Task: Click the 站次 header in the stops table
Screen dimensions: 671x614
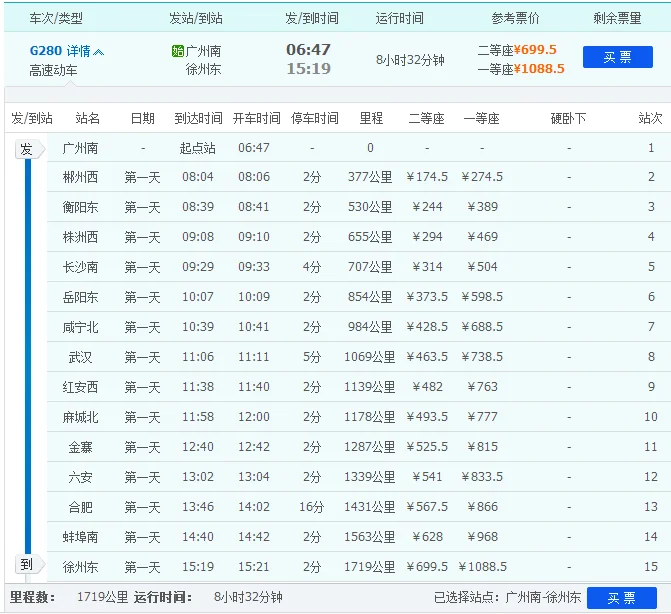Action: tap(650, 118)
